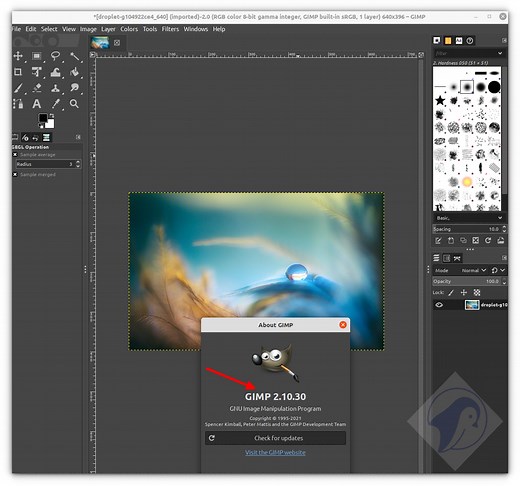Switch to the Brushes tab

coord(437,41)
